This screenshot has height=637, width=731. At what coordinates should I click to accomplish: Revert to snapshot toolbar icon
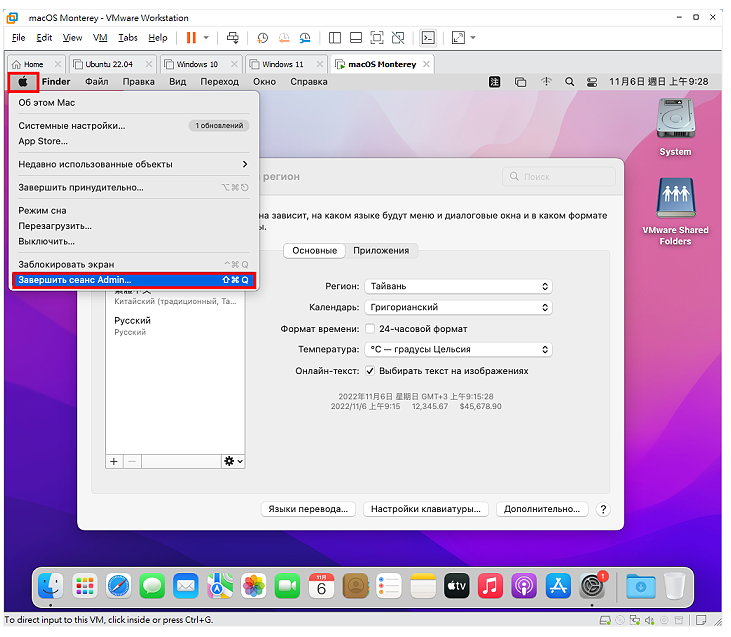(284, 38)
